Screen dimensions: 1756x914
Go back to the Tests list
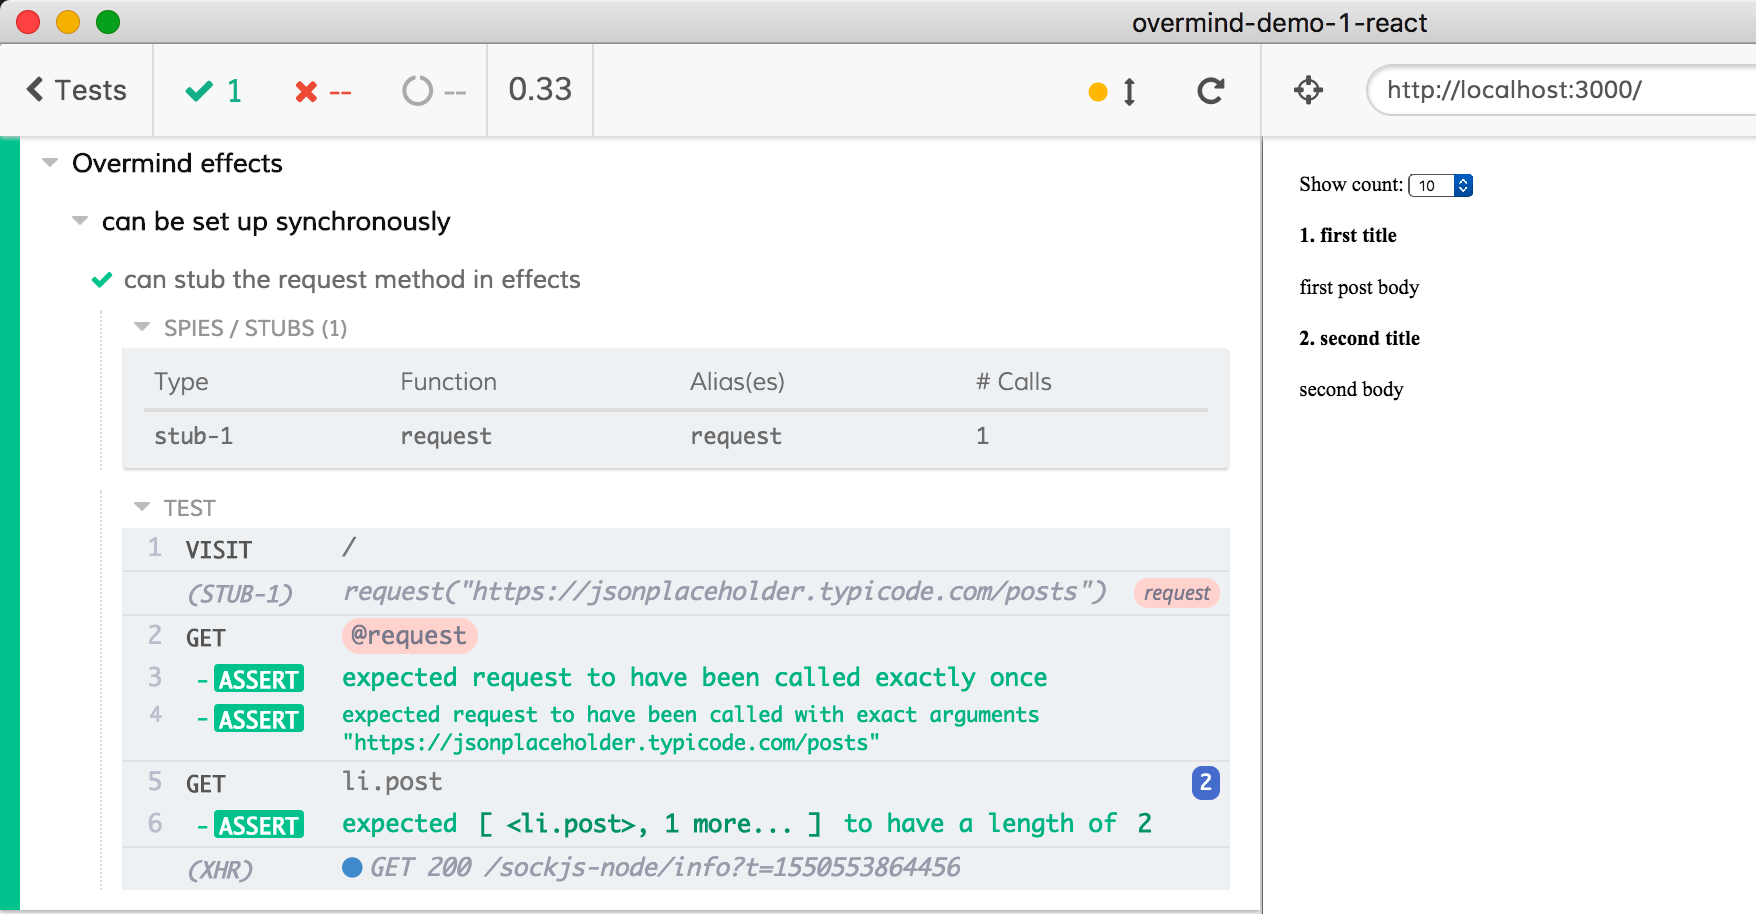[x=76, y=90]
